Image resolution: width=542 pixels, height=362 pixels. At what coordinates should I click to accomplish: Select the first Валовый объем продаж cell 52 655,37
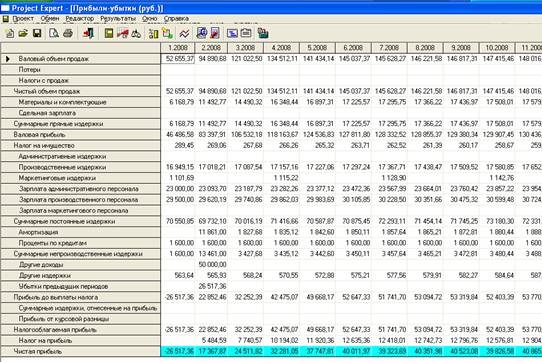[178, 59]
